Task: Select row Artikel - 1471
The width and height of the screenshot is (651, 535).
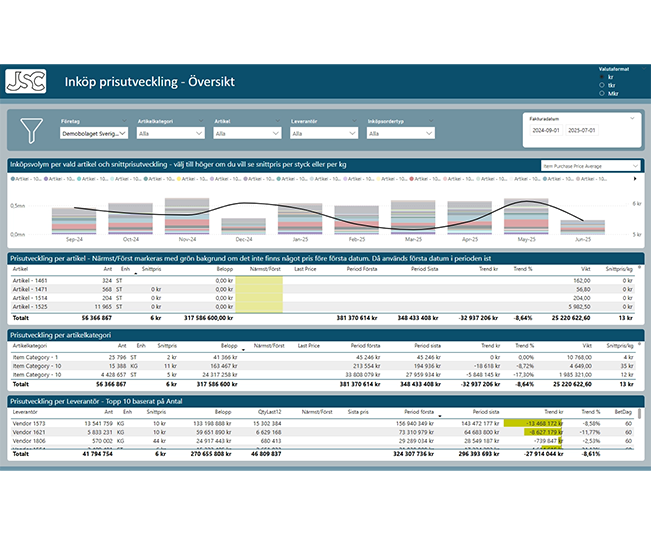Action: [x=322, y=289]
